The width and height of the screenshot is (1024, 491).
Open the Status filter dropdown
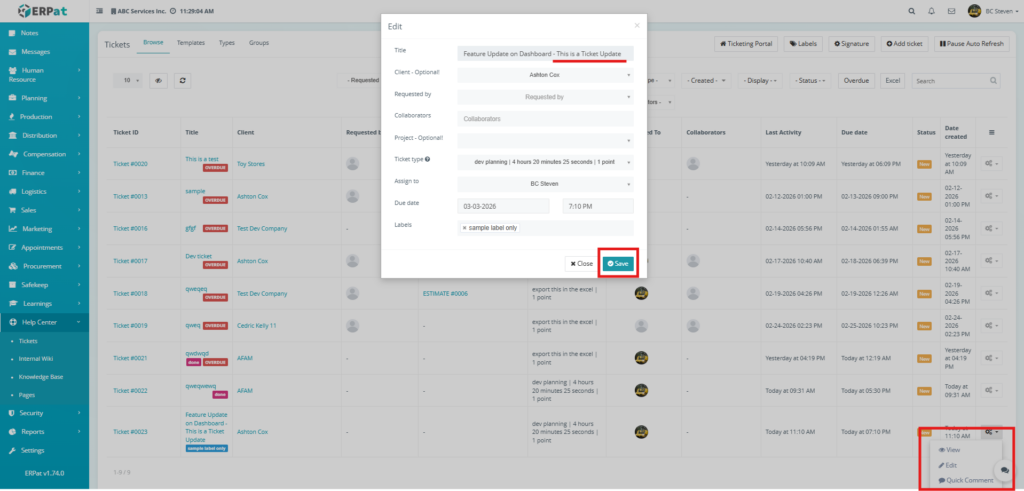tap(811, 80)
